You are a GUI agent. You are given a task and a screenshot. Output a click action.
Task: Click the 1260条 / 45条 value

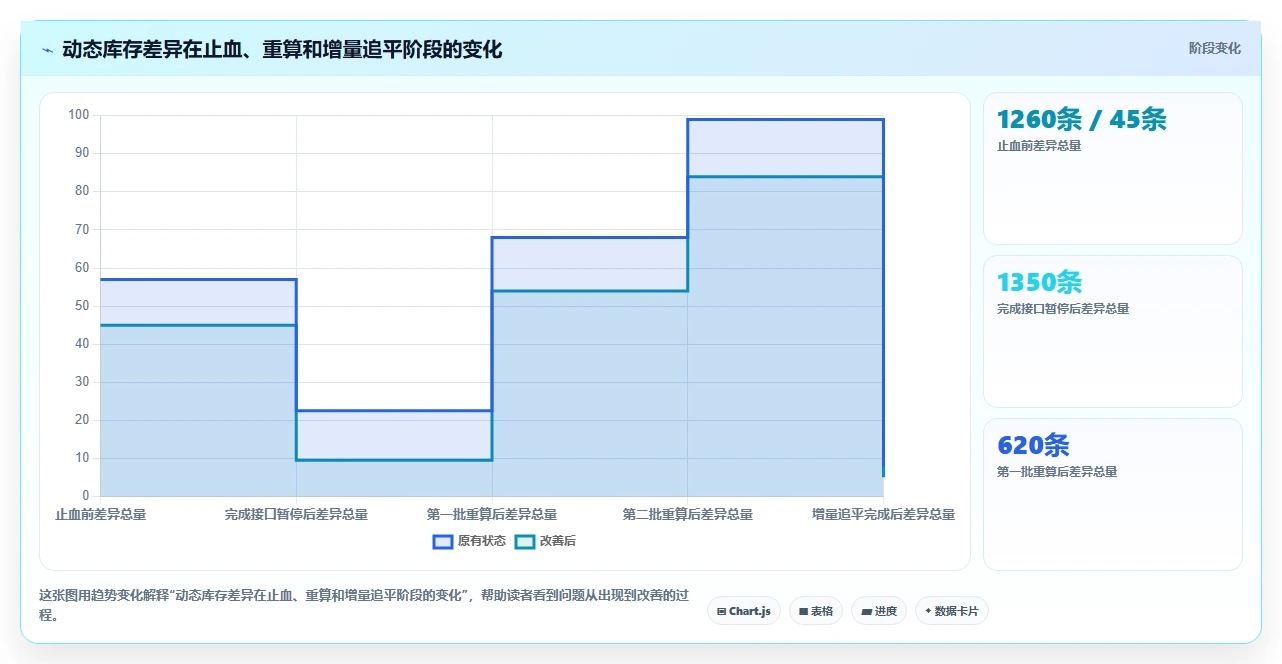pos(1082,119)
